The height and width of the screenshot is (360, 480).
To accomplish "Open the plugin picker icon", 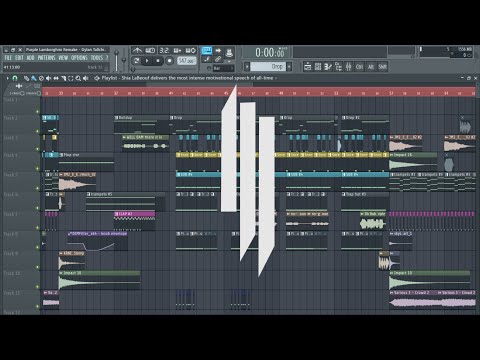I will [x=229, y=52].
